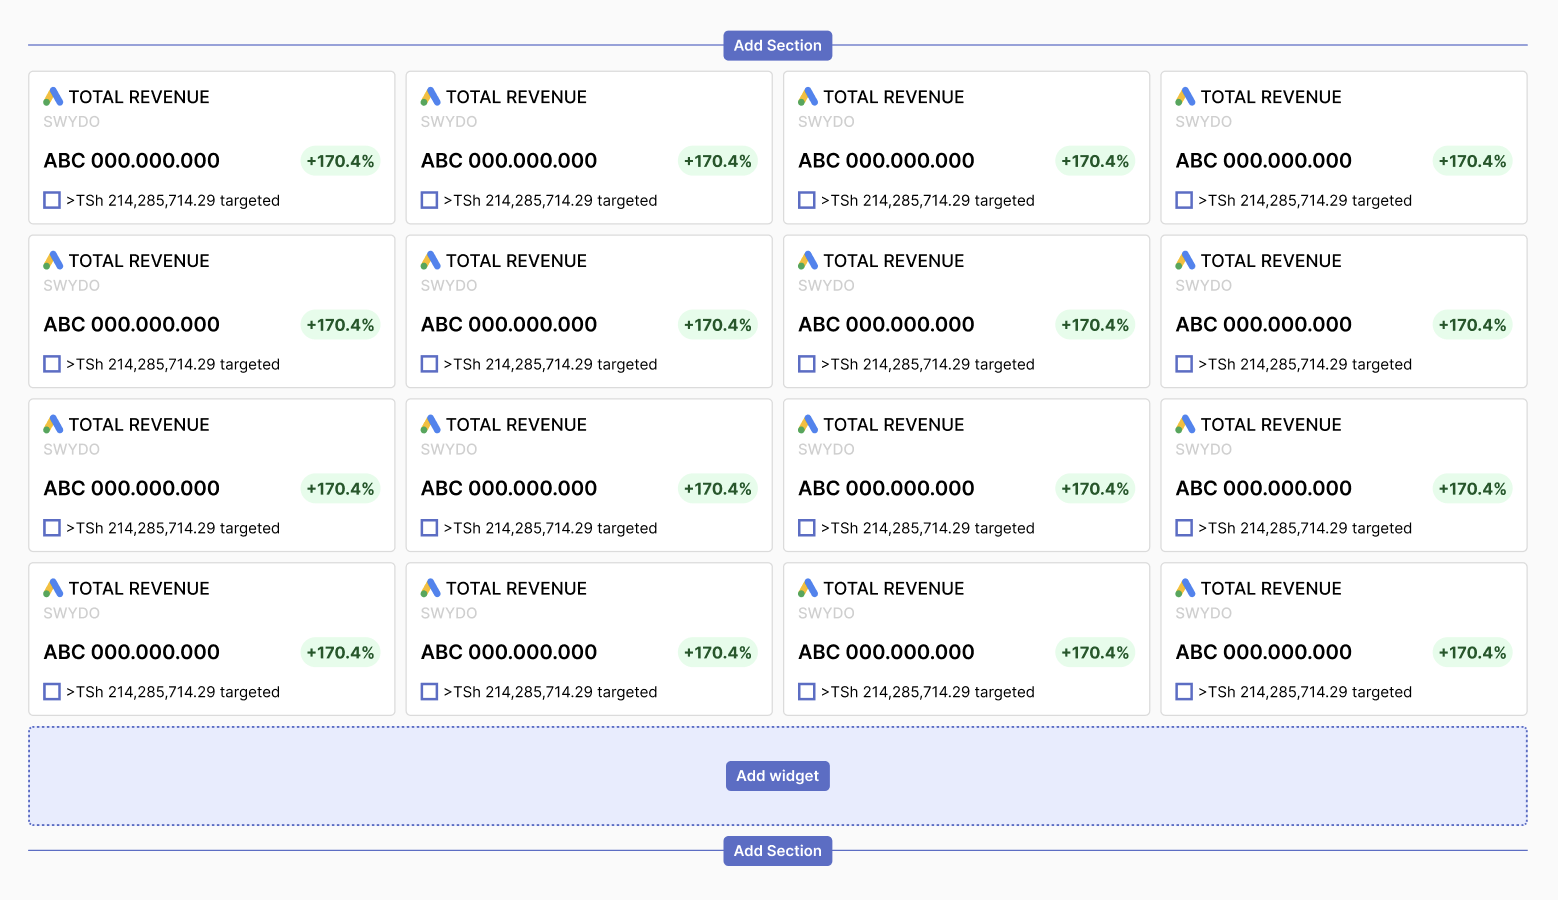Tick the target checkbox in row 2, column 1 card

tap(52, 364)
